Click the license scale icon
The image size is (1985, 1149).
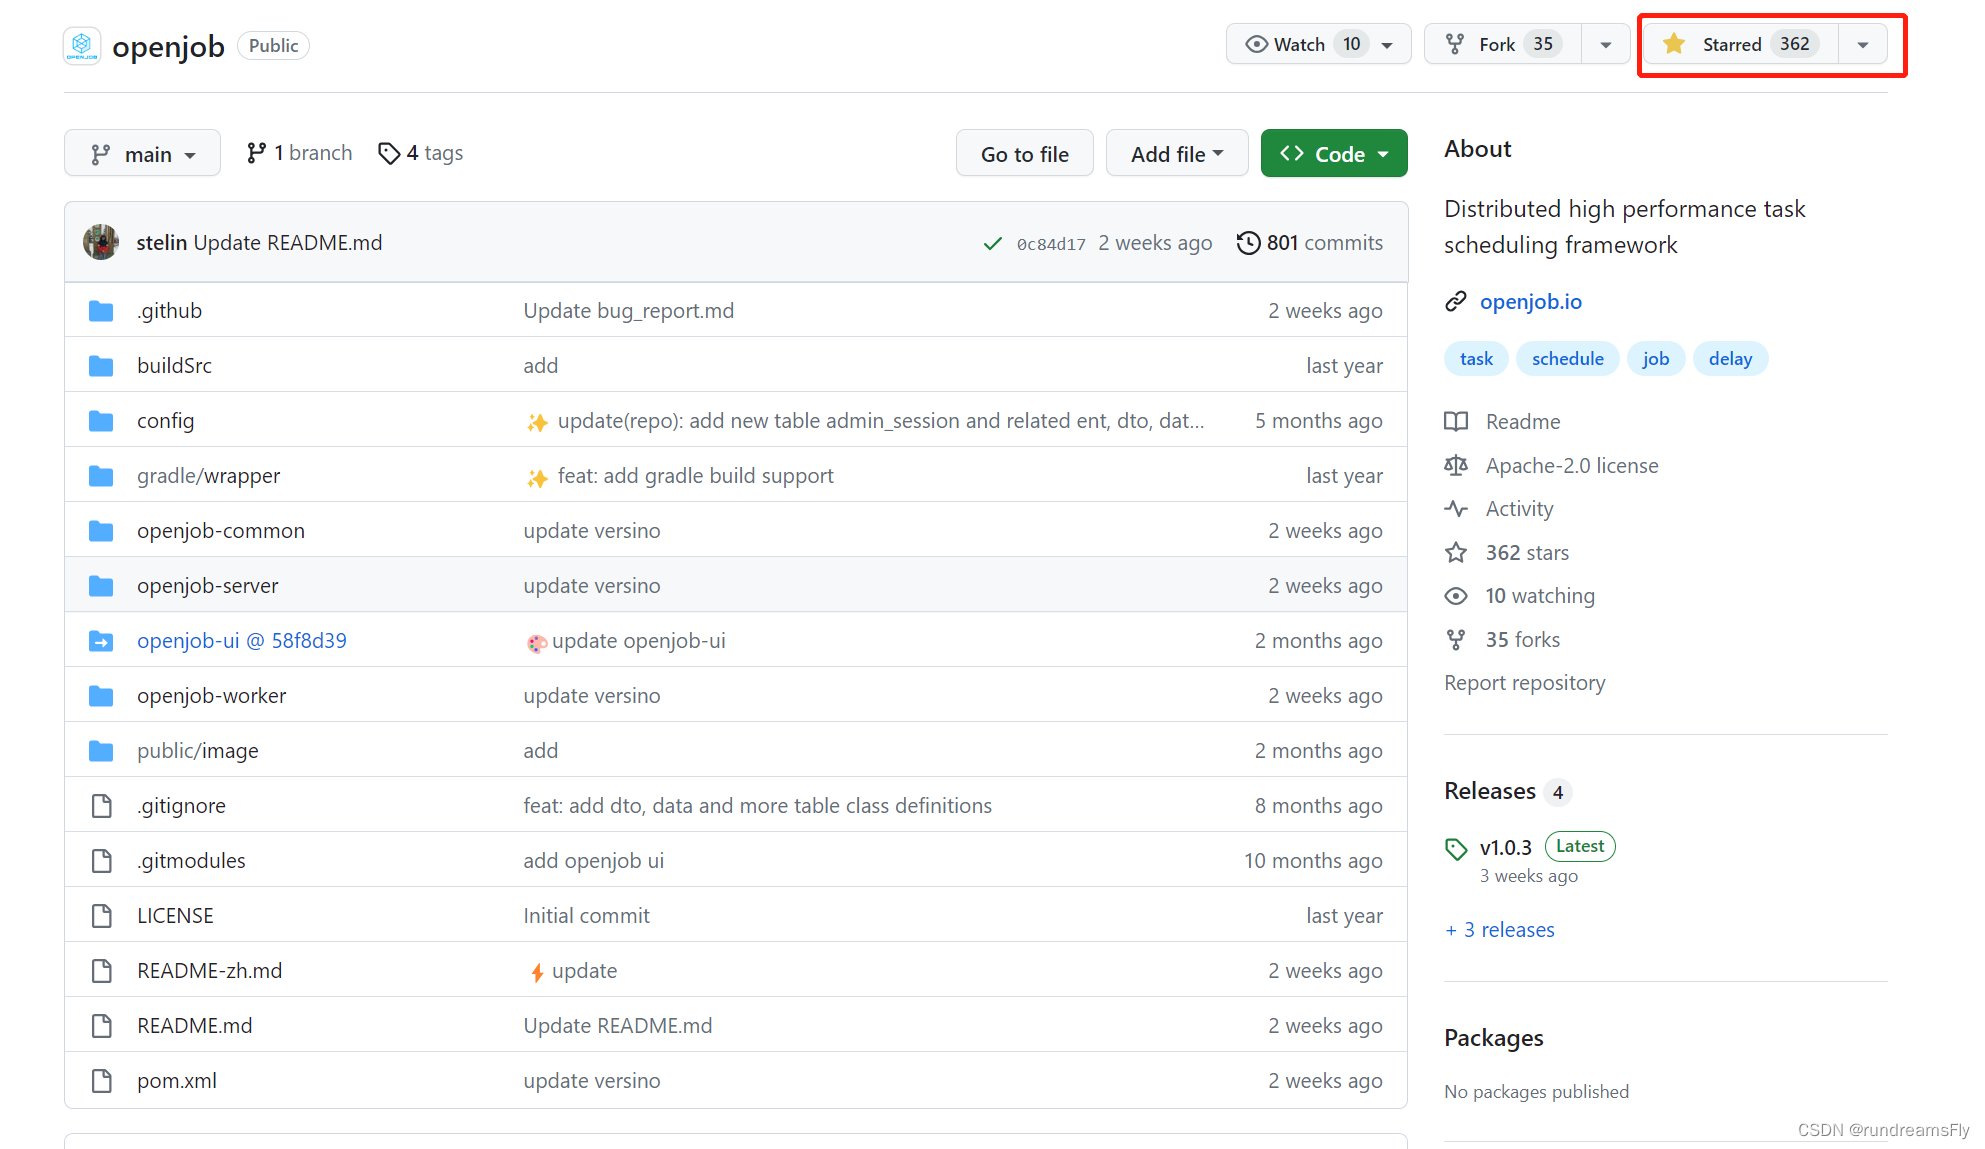[1456, 466]
